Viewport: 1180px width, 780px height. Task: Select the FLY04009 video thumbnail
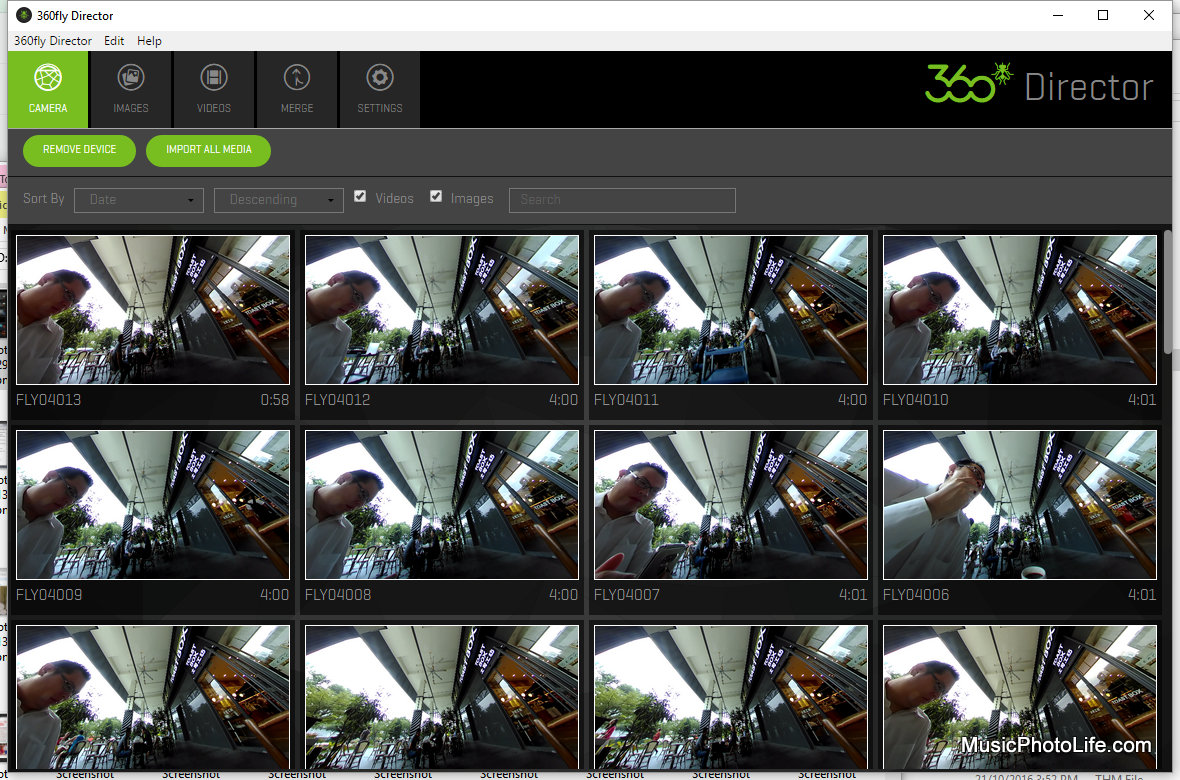(x=153, y=504)
